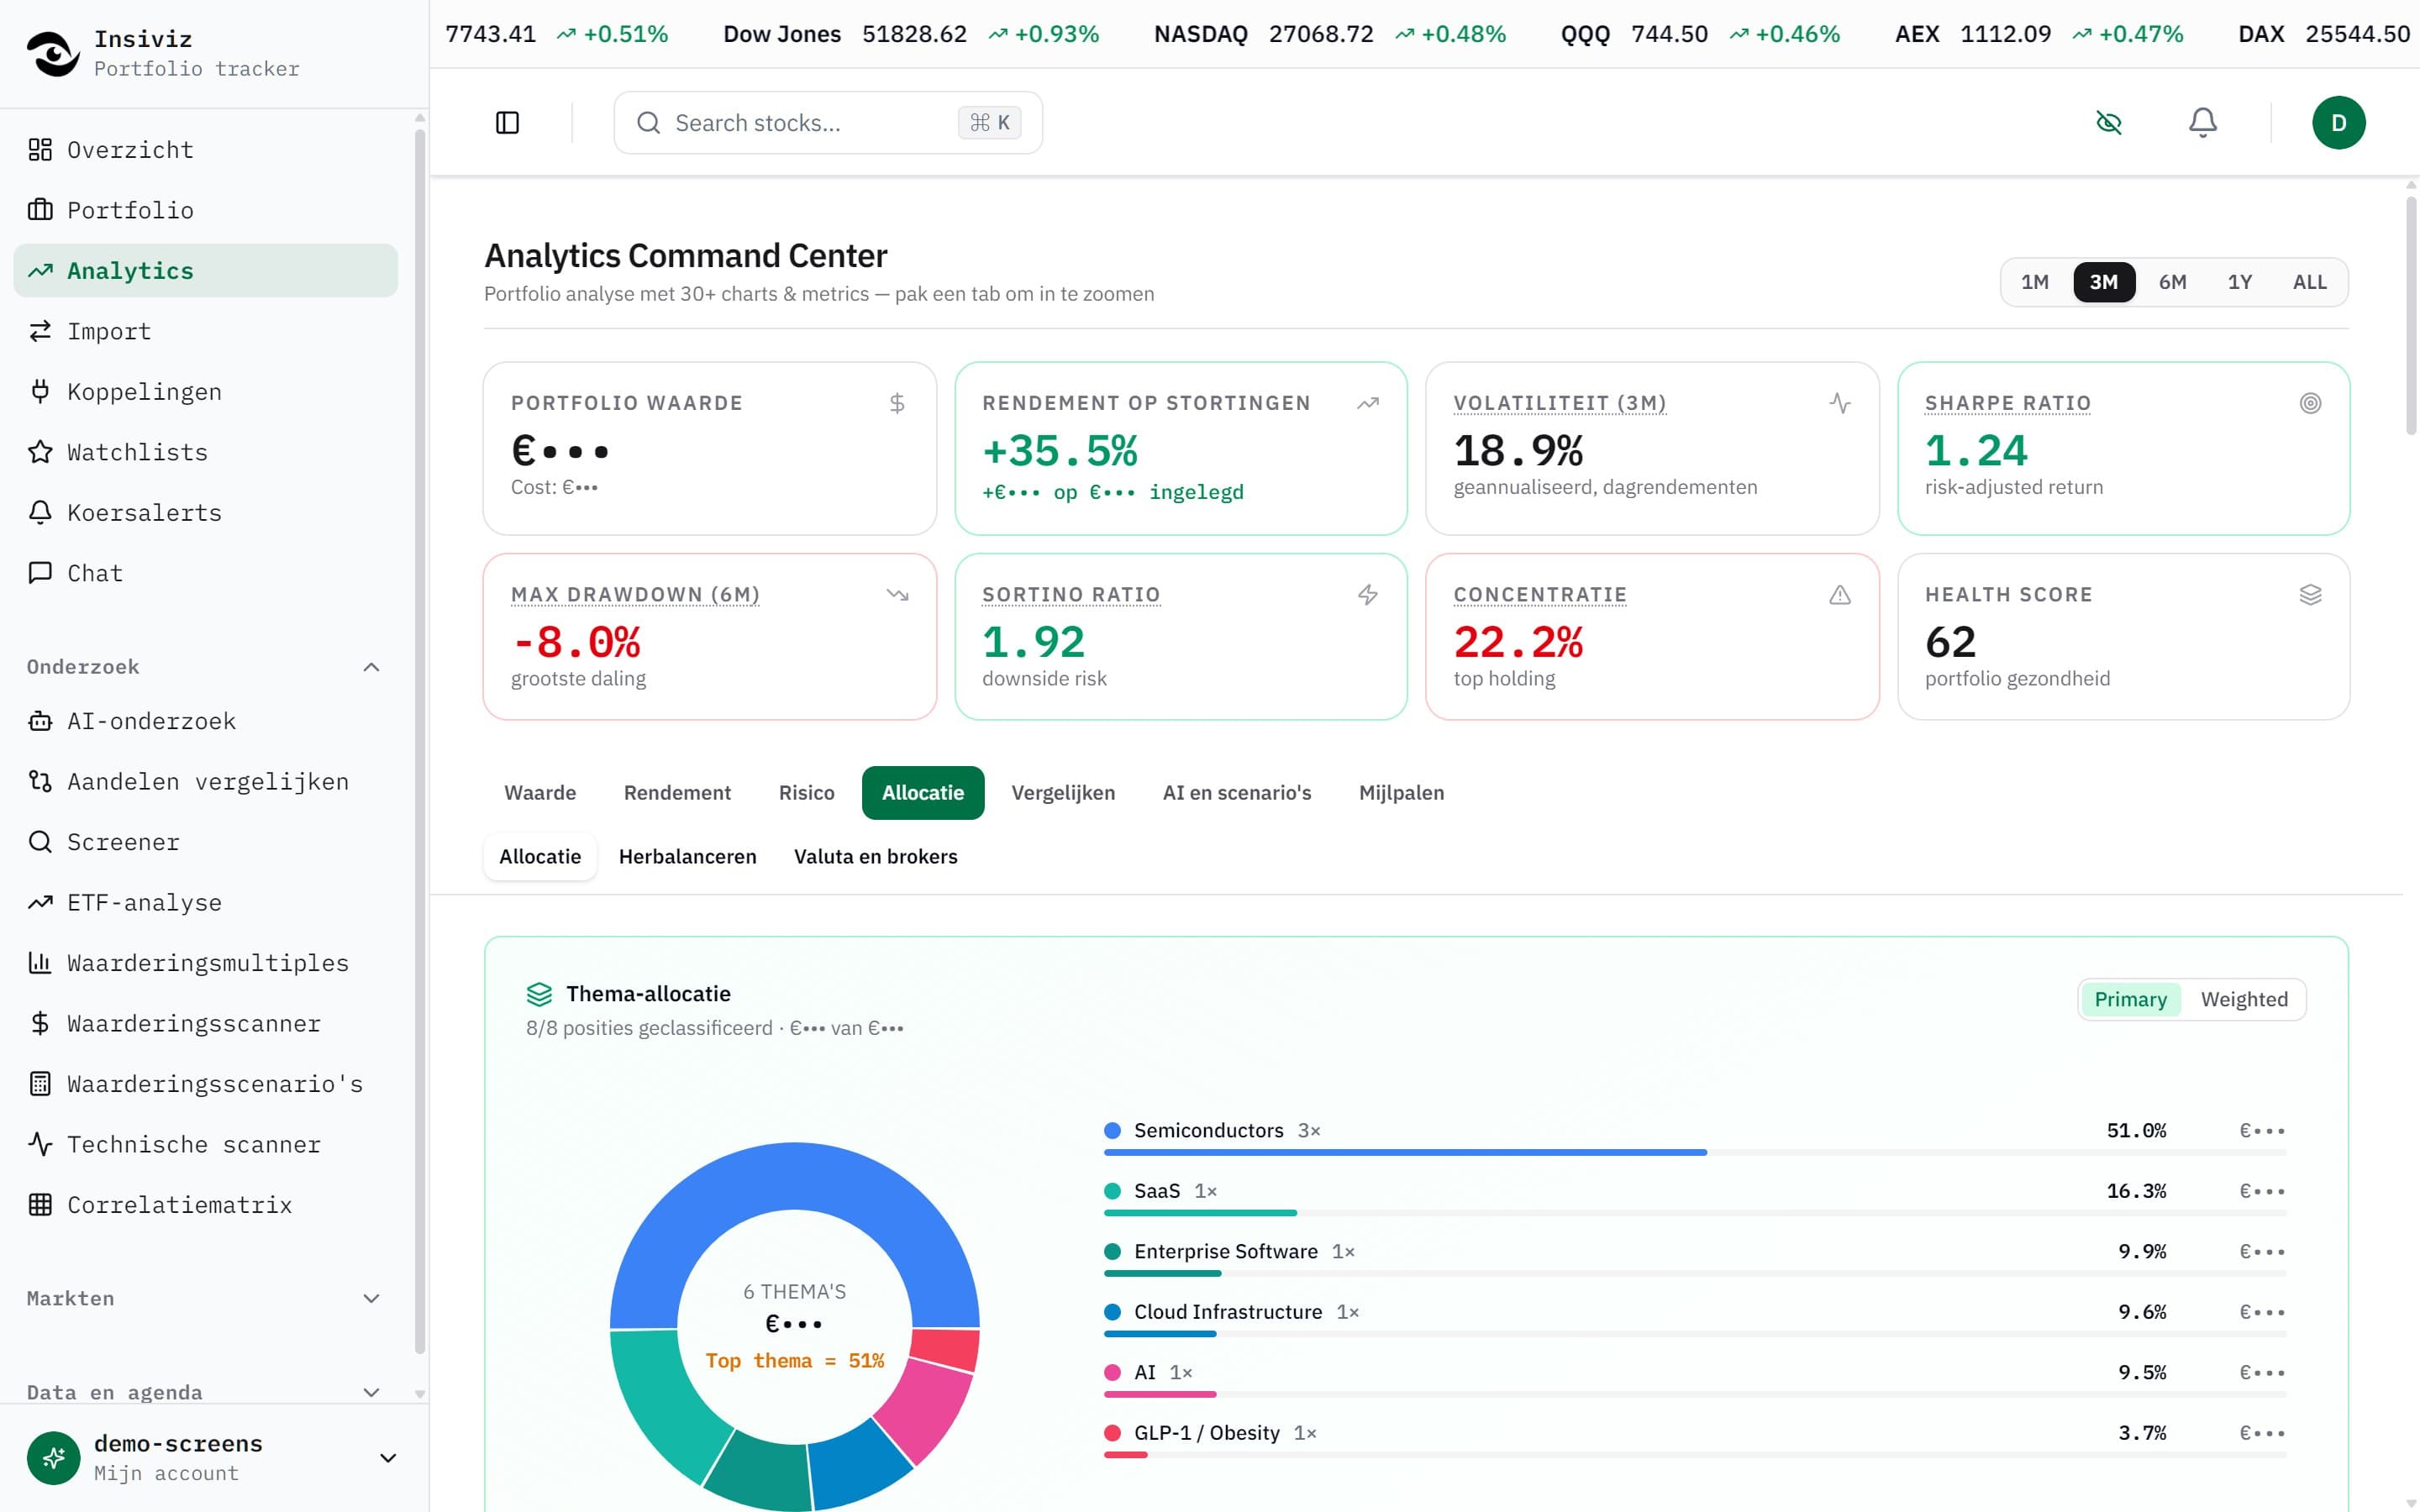Switch to the Rendement tab
The height and width of the screenshot is (1512, 2420).
(x=677, y=793)
